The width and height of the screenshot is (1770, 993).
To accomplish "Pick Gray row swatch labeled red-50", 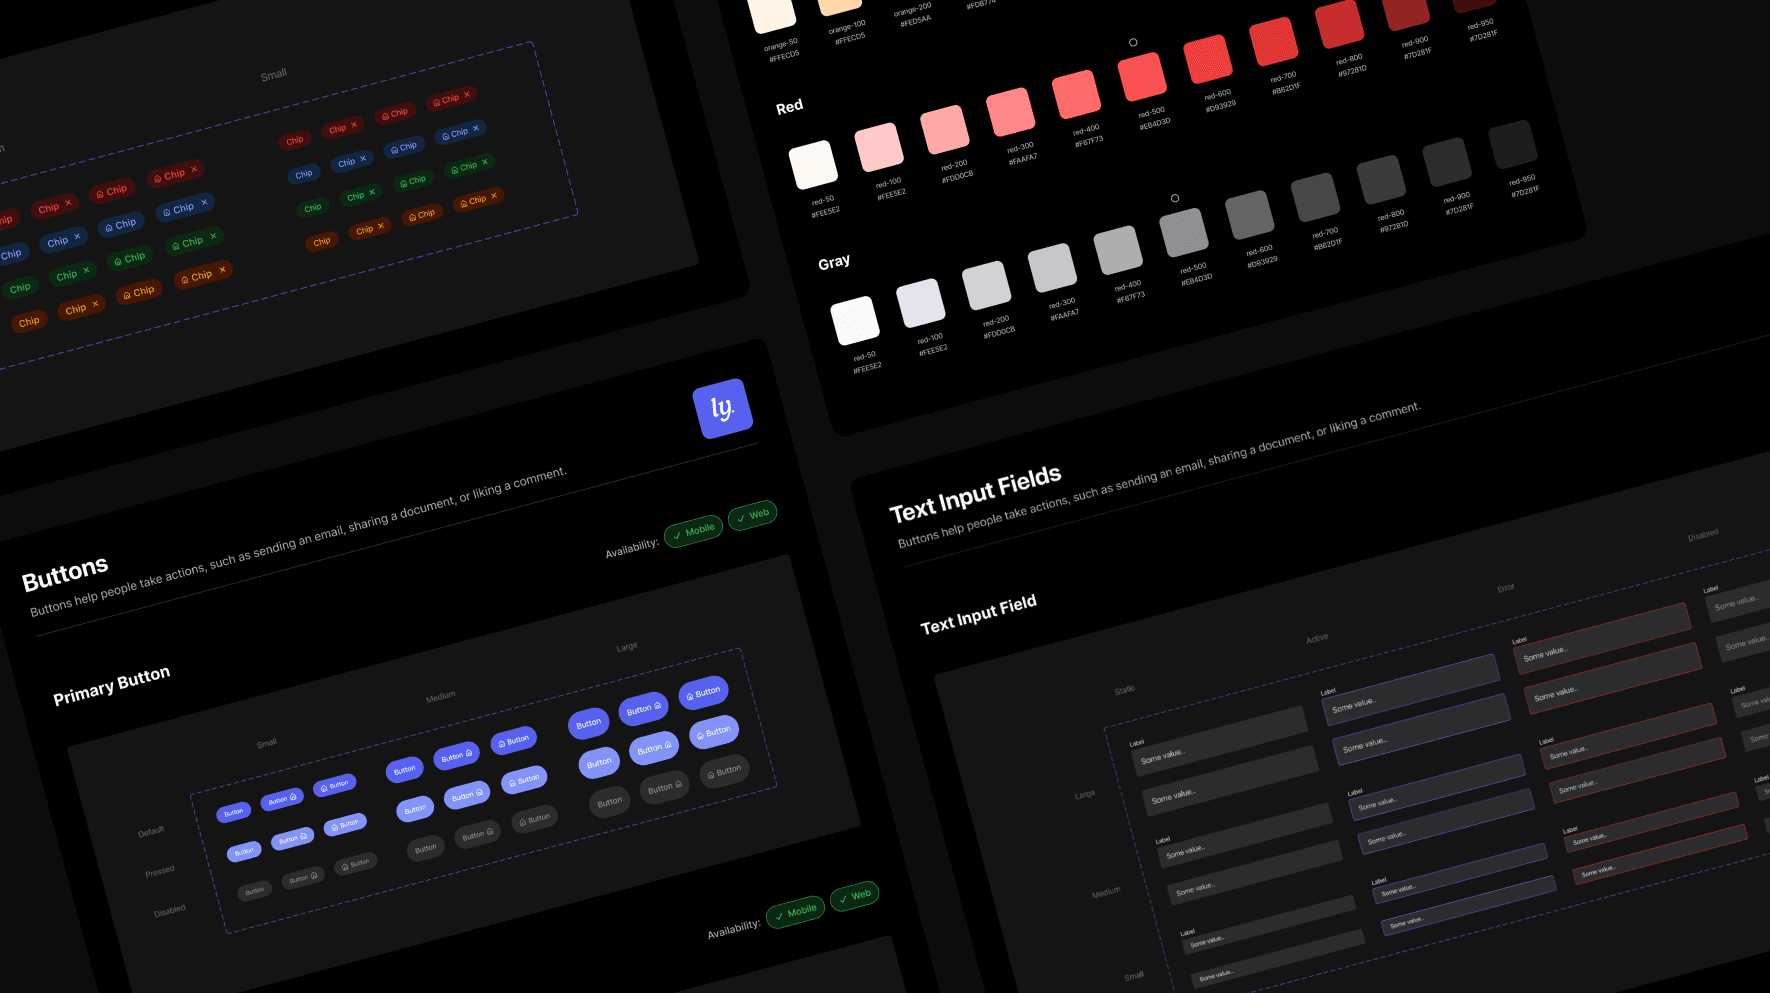I will pos(855,321).
